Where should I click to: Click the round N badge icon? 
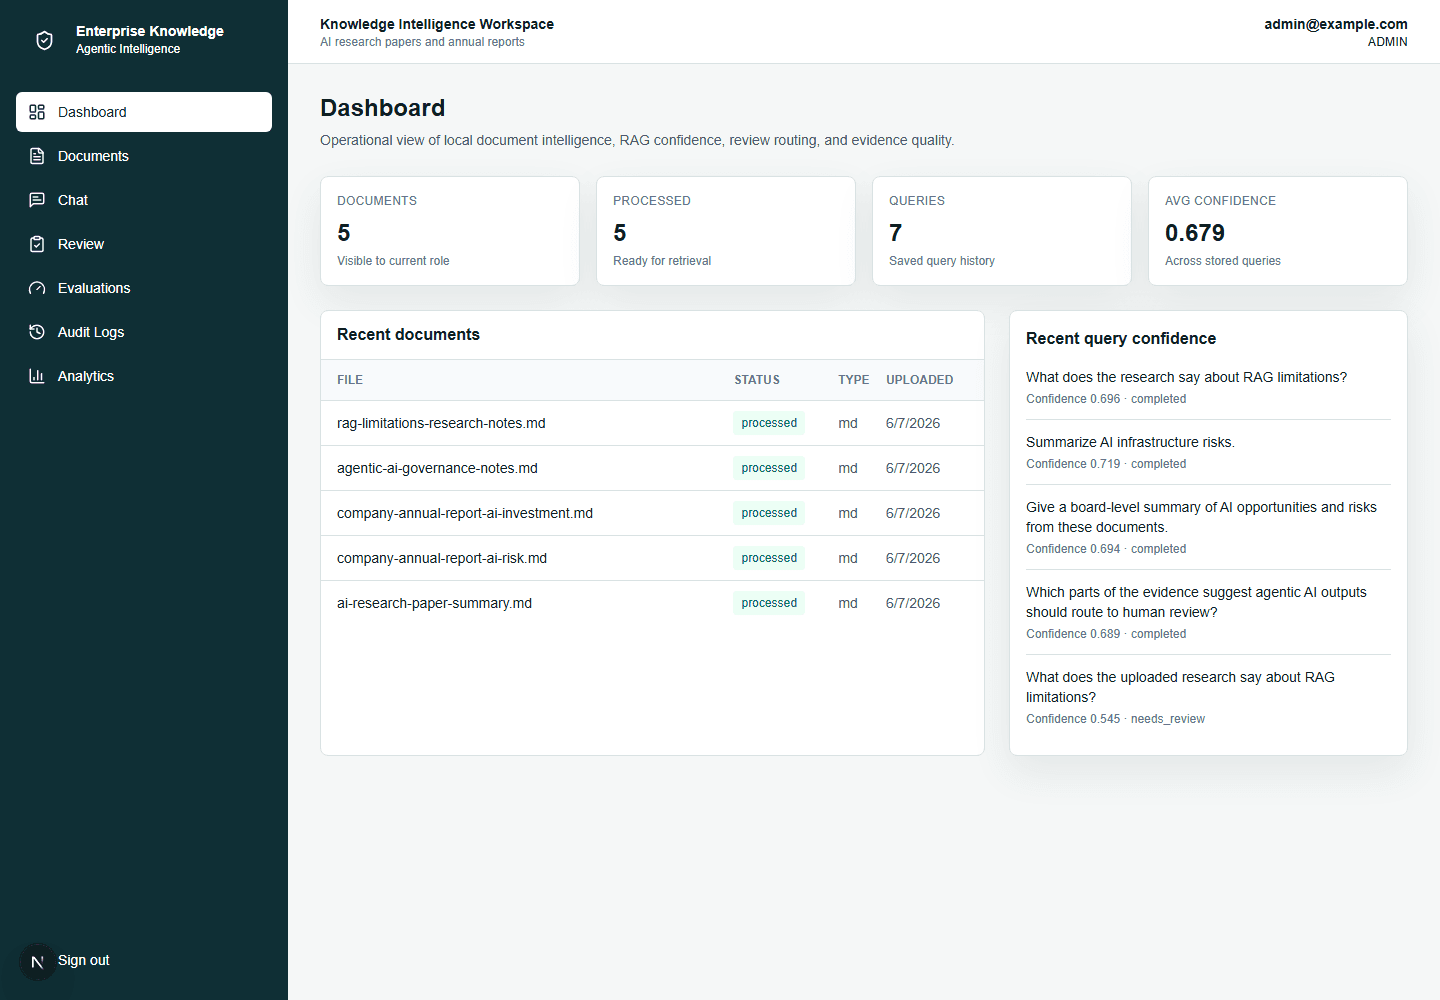point(38,962)
